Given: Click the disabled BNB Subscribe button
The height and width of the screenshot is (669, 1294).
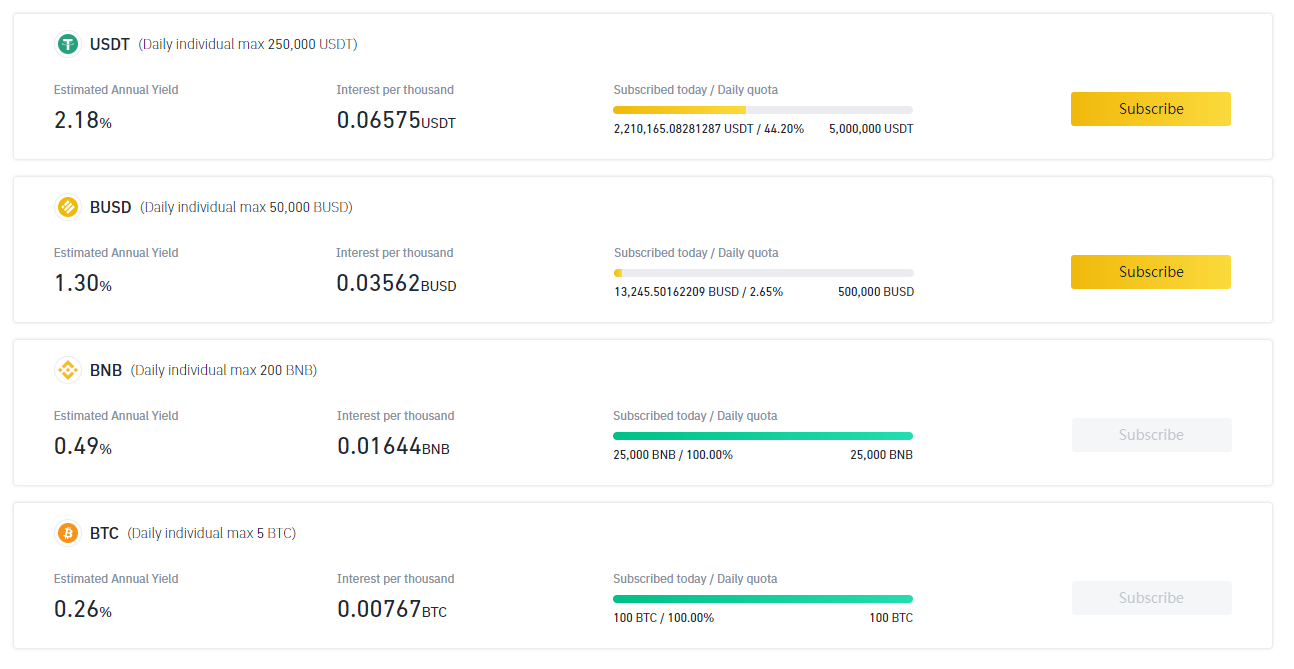Looking at the screenshot, I should [x=1151, y=435].
